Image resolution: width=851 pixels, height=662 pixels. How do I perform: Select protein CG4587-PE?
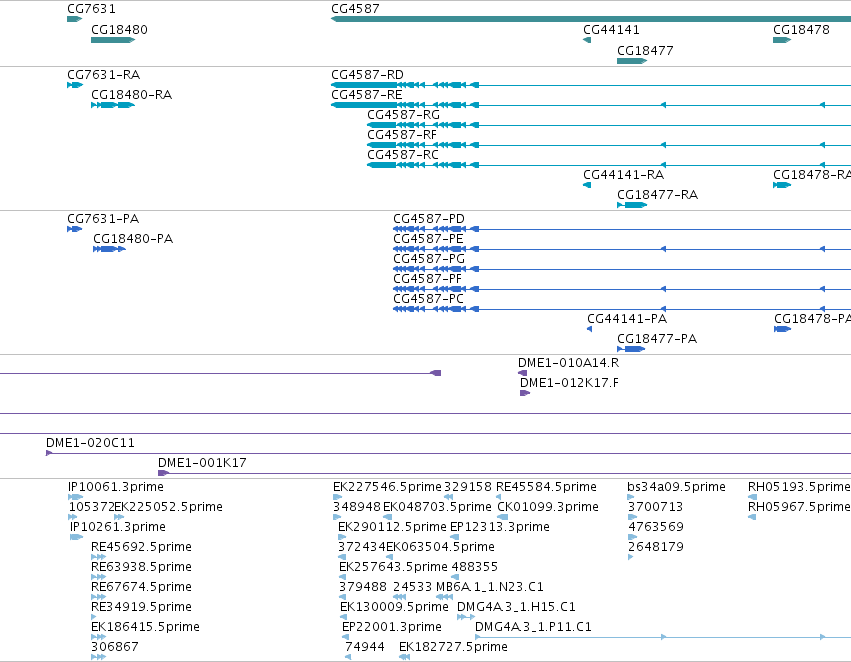(428, 239)
